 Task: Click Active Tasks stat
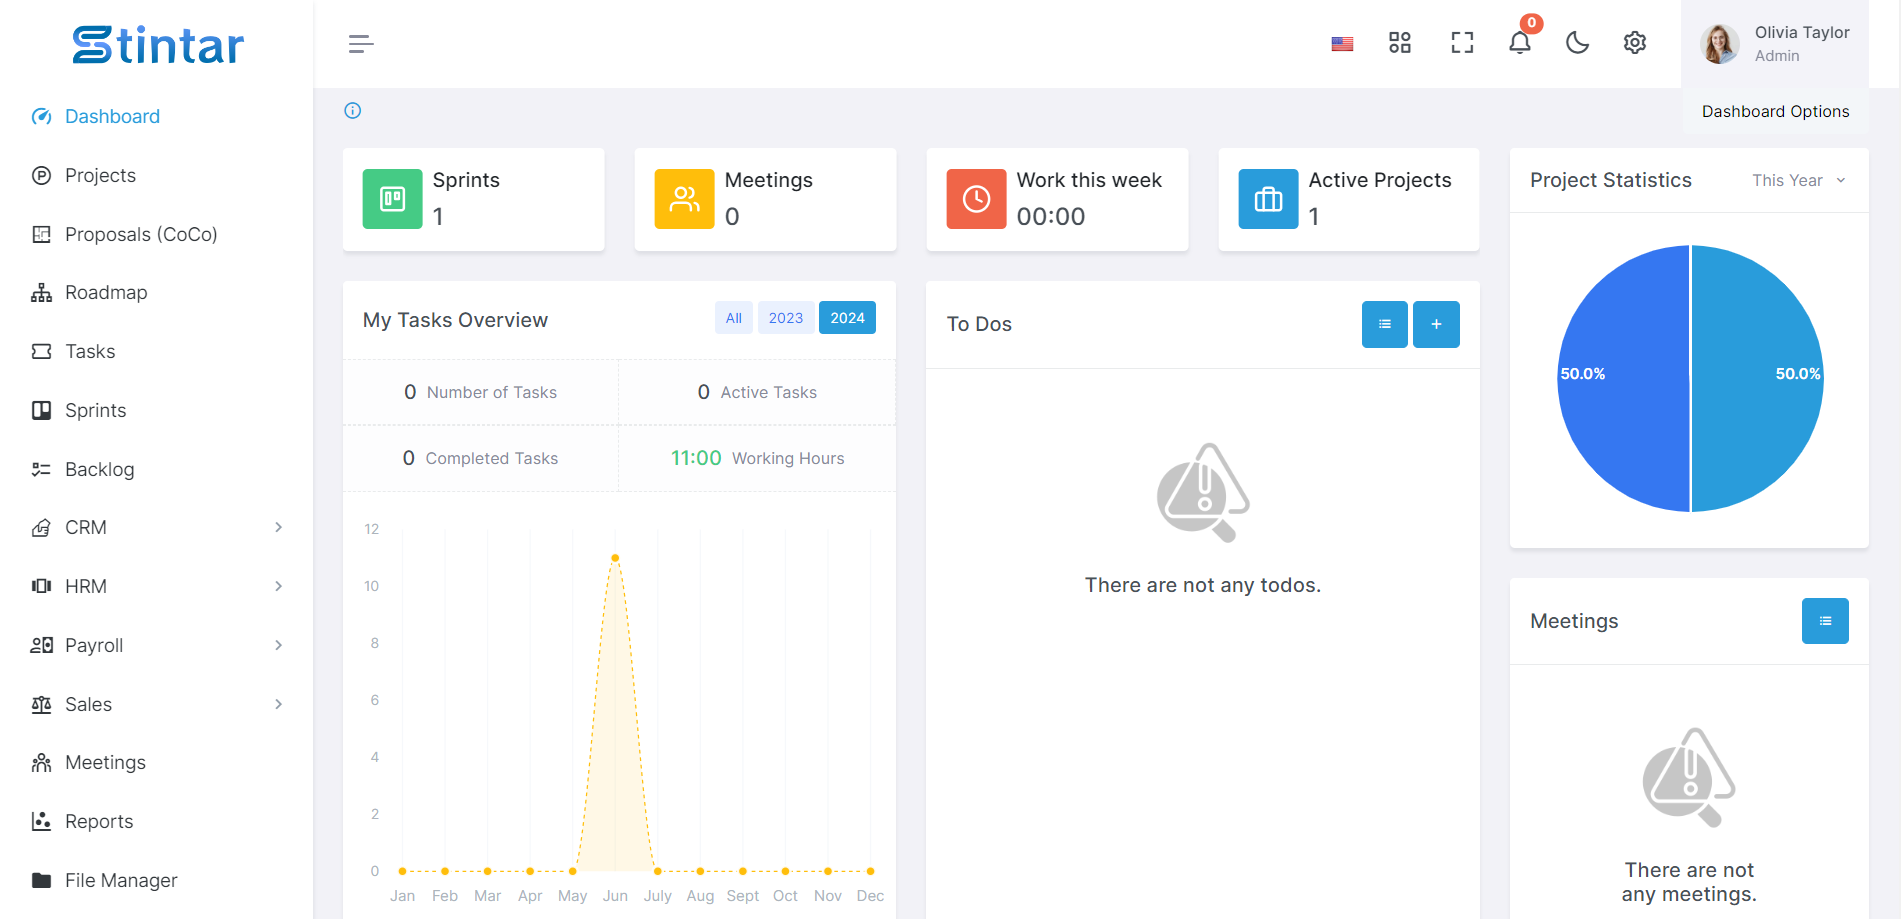point(757,393)
